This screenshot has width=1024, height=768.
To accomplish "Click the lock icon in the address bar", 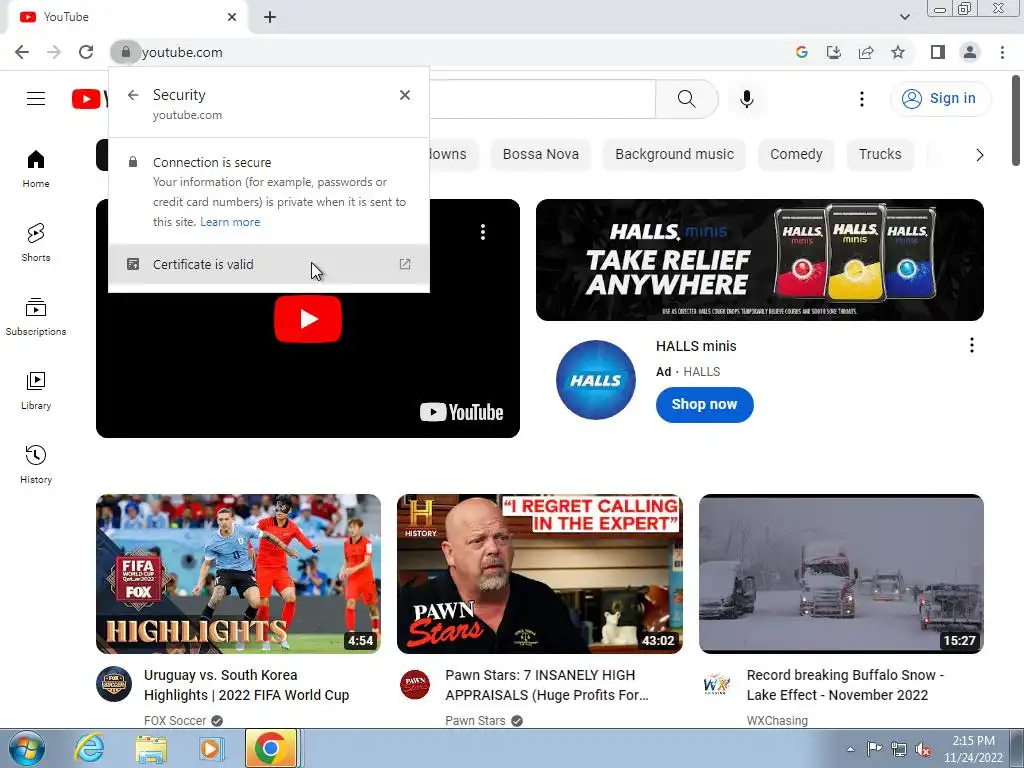I will click(x=125, y=52).
